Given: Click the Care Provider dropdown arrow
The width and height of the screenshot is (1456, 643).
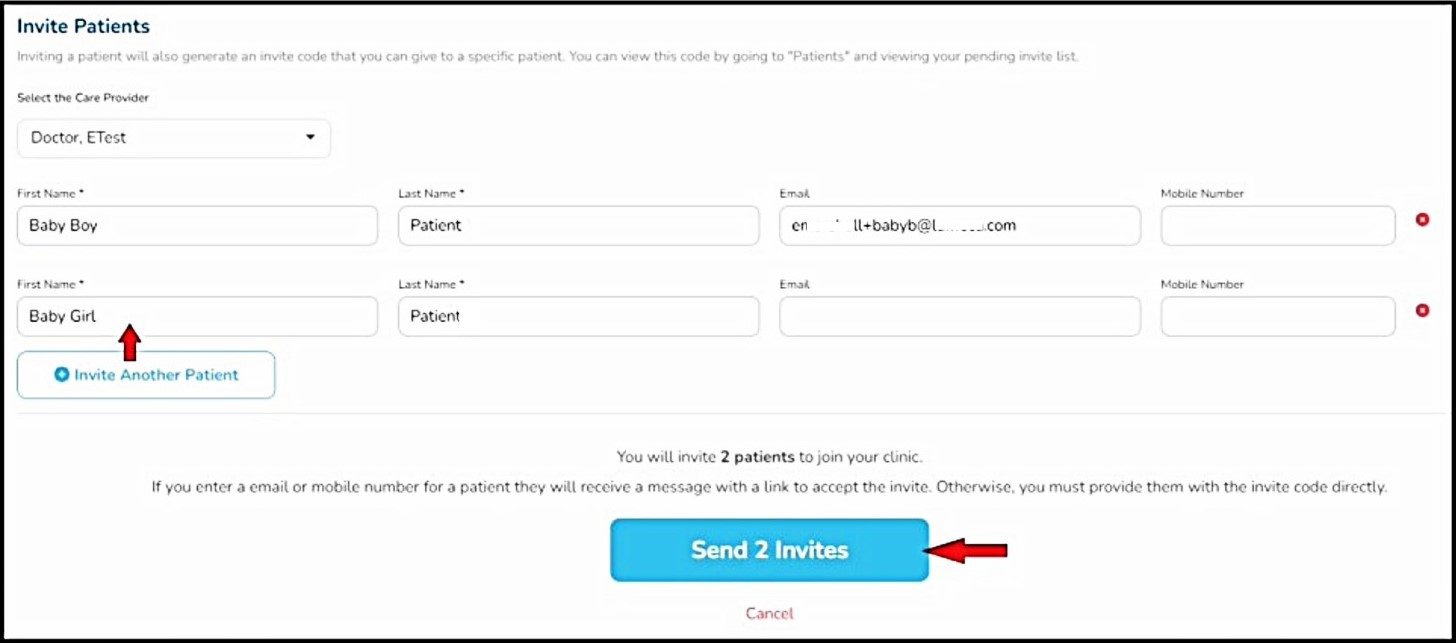Looking at the screenshot, I should [310, 137].
